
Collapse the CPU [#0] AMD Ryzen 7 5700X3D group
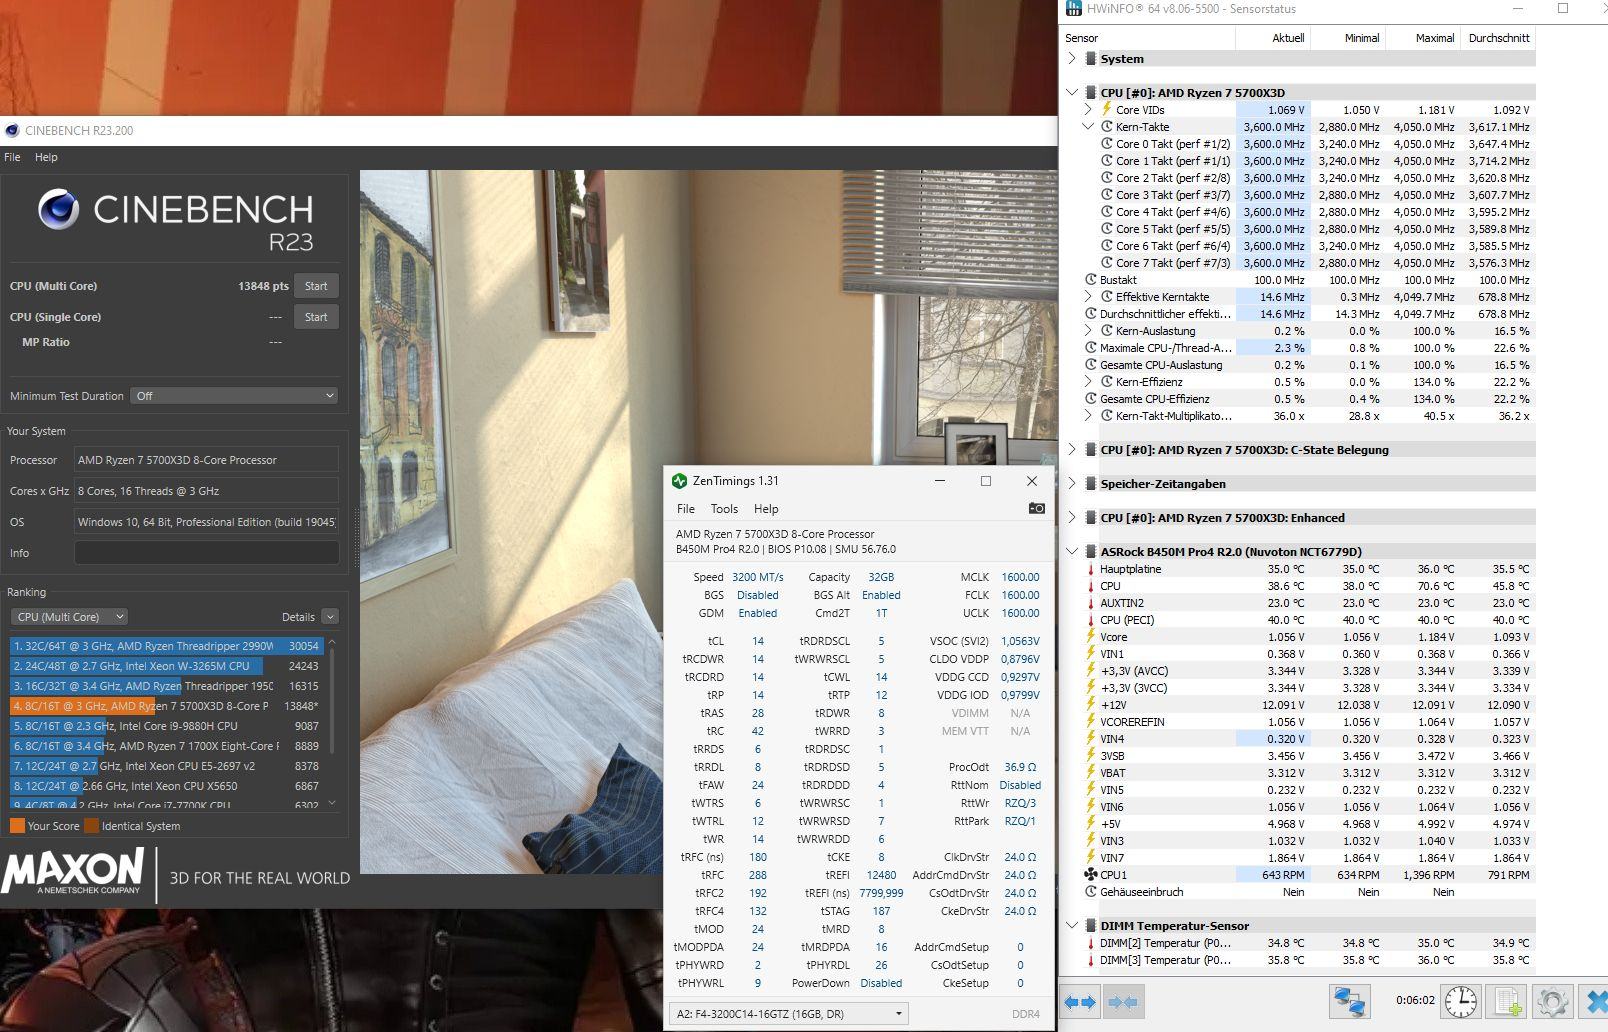(x=1072, y=92)
